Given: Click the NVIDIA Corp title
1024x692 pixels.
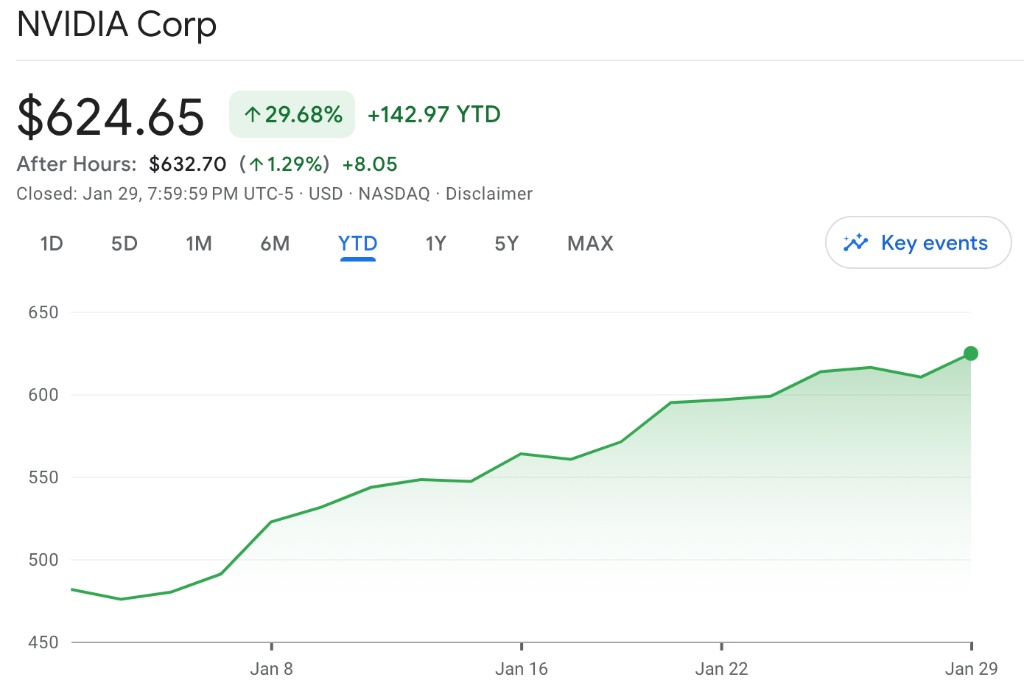Looking at the screenshot, I should coord(117,24).
